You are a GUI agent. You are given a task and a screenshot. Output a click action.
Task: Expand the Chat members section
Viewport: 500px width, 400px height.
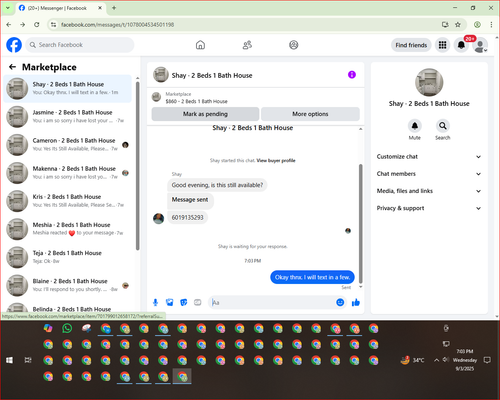point(429,174)
